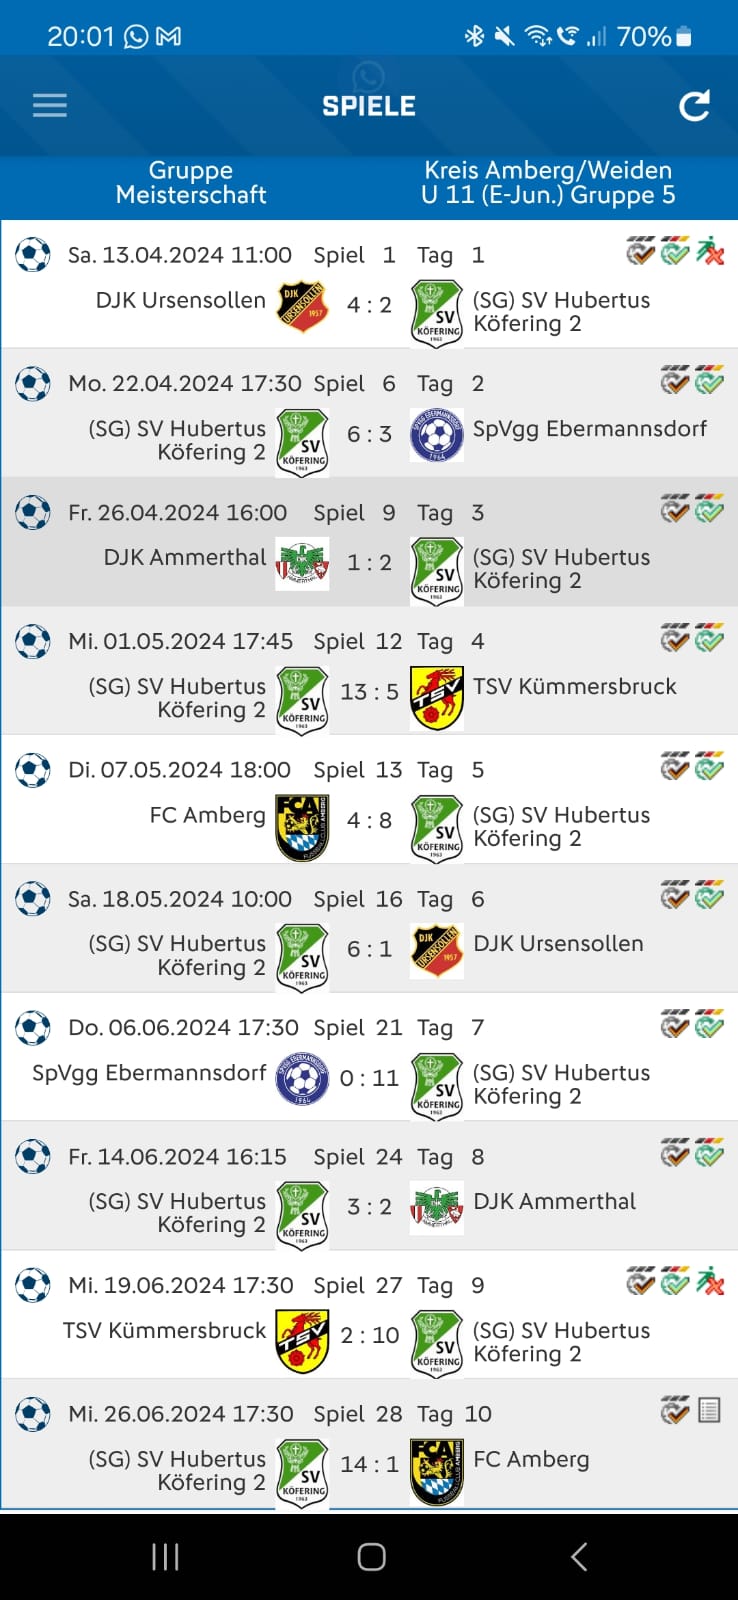
Task: Open the match report list icon on Spiel 28
Action: coord(709,1411)
